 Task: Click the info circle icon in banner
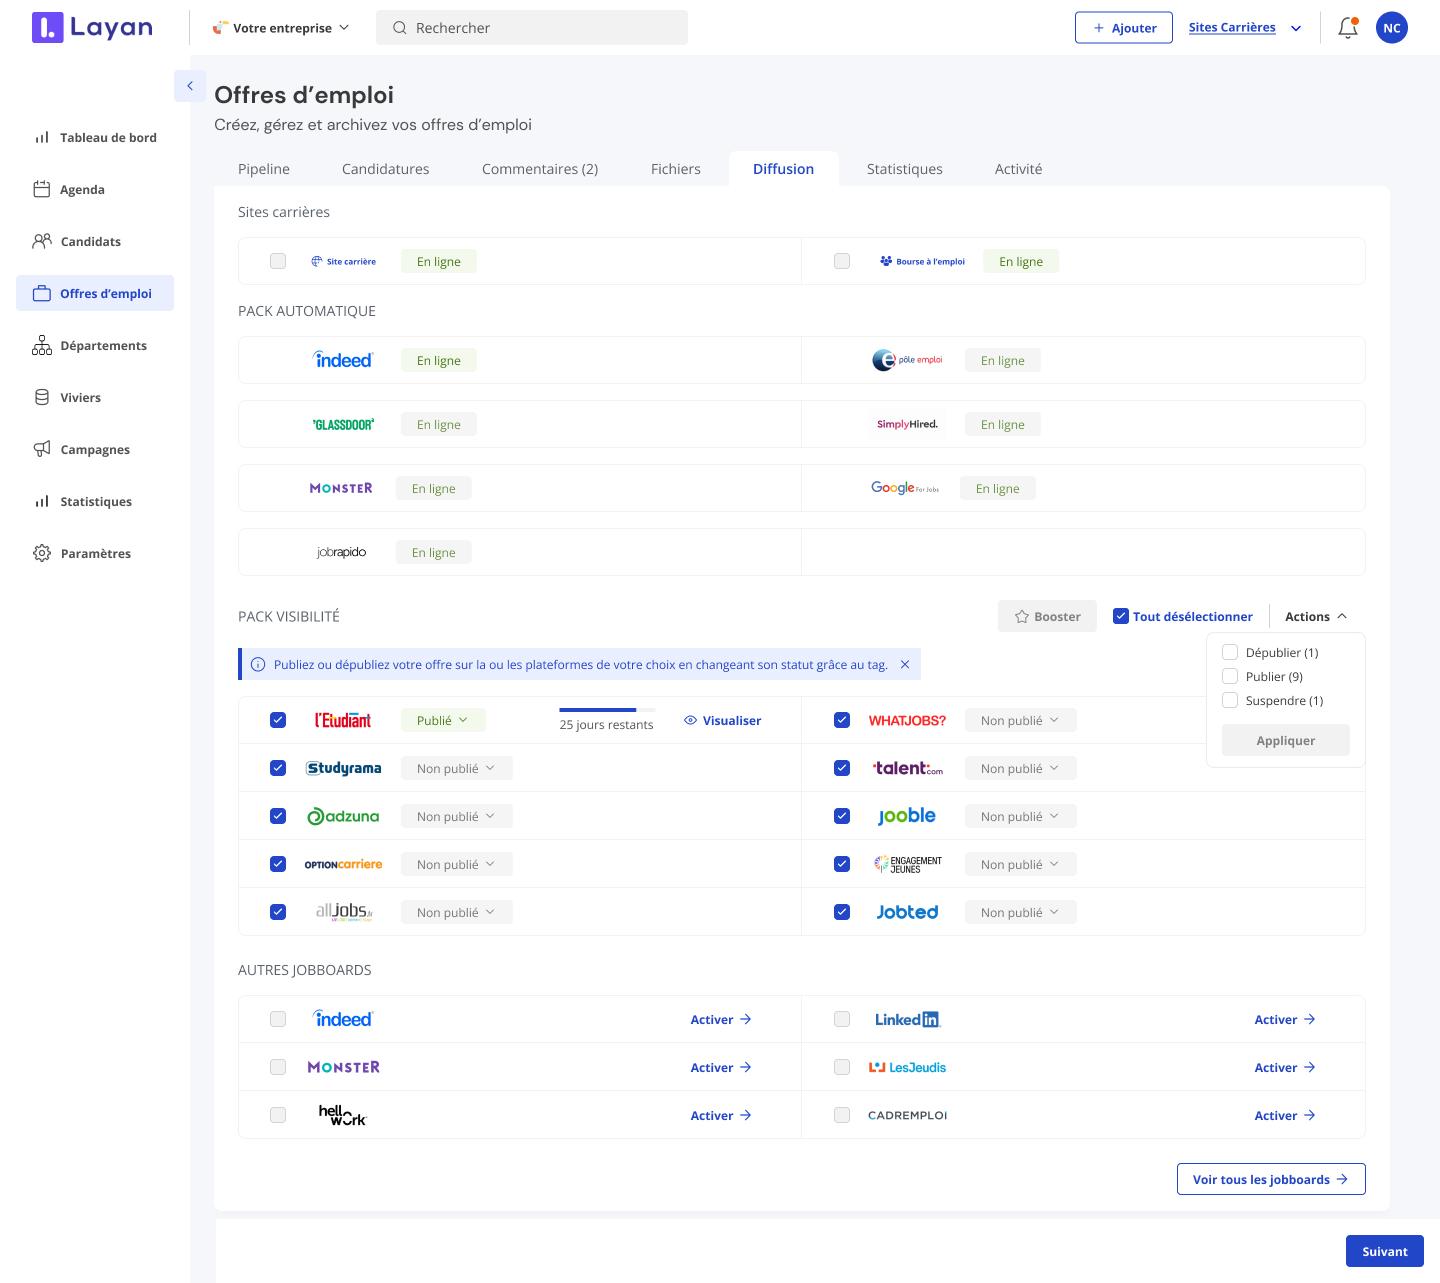258,664
